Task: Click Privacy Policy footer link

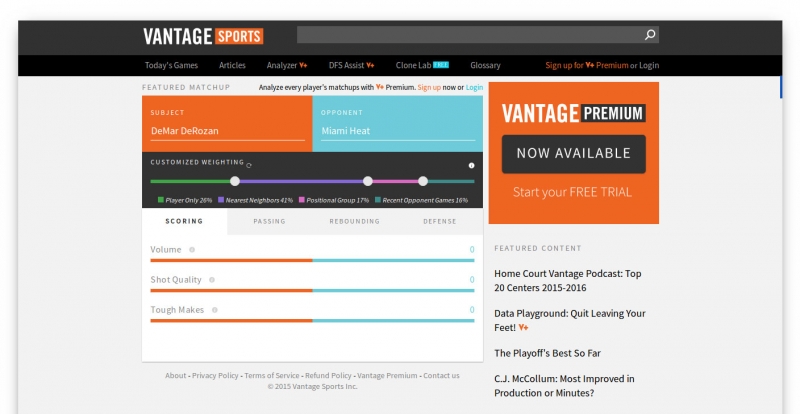Action: (215, 376)
